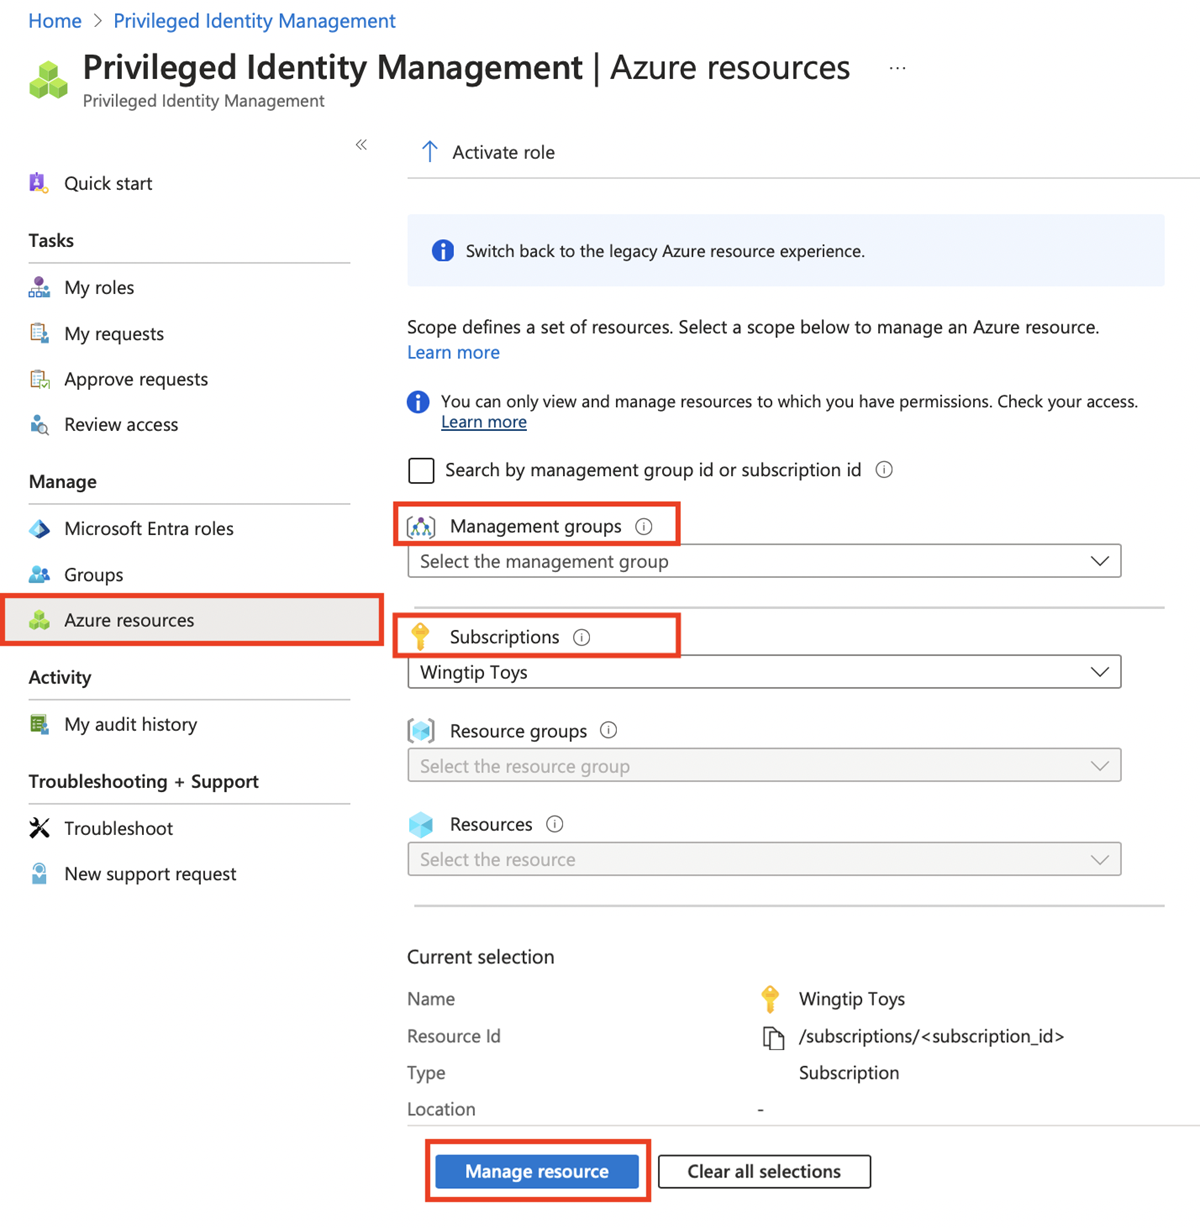This screenshot has height=1228, width=1200.
Task: Click info icon next to Resource groups
Action: (x=608, y=730)
